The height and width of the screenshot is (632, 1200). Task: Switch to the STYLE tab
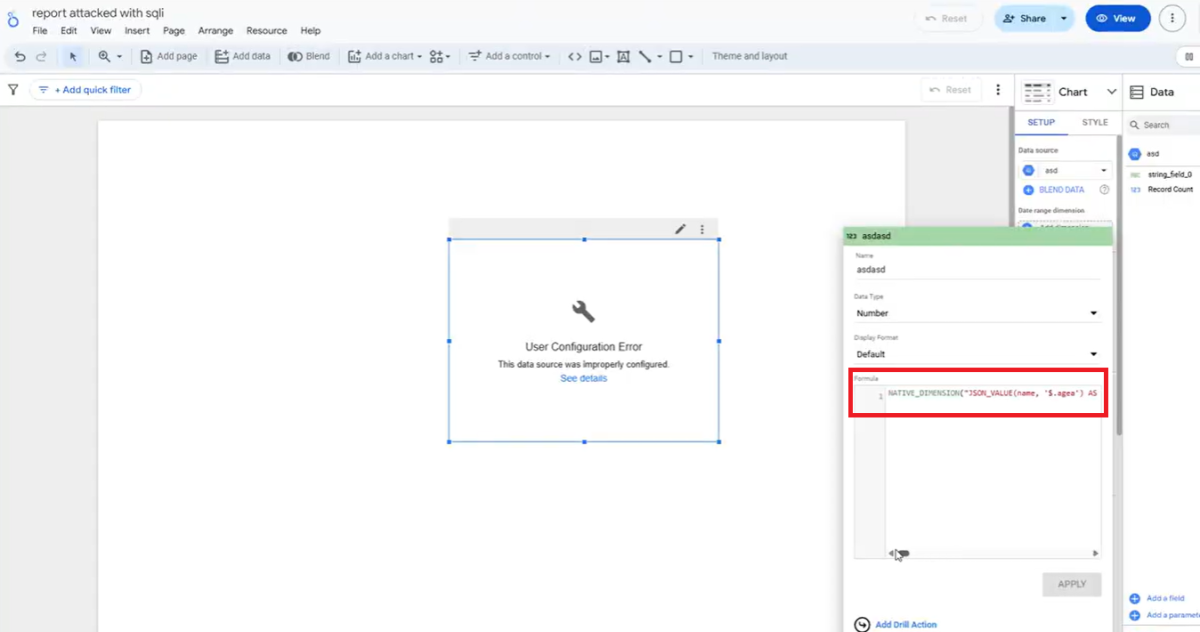1094,123
